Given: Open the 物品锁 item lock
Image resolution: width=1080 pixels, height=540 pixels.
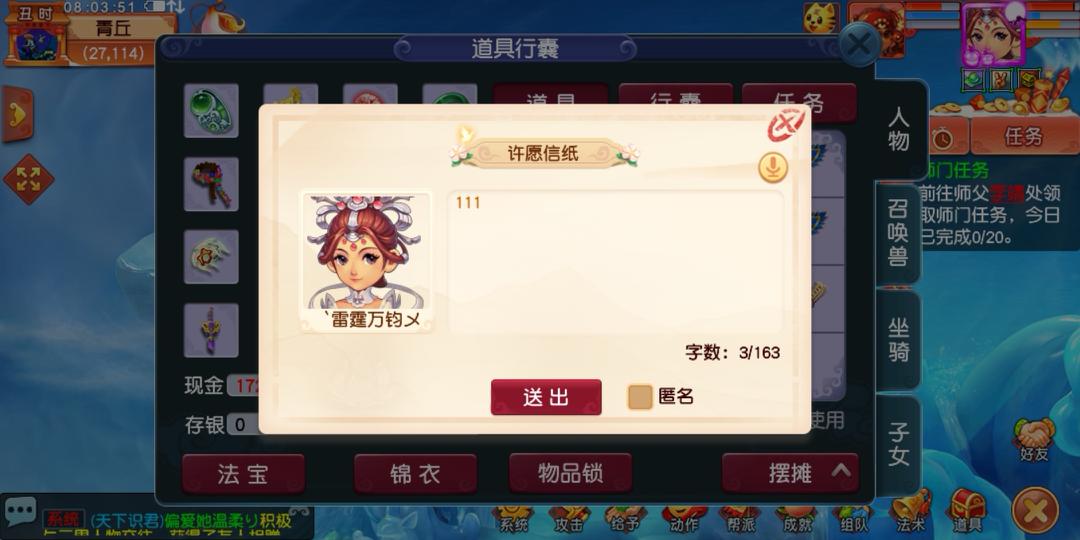Looking at the screenshot, I should (570, 473).
